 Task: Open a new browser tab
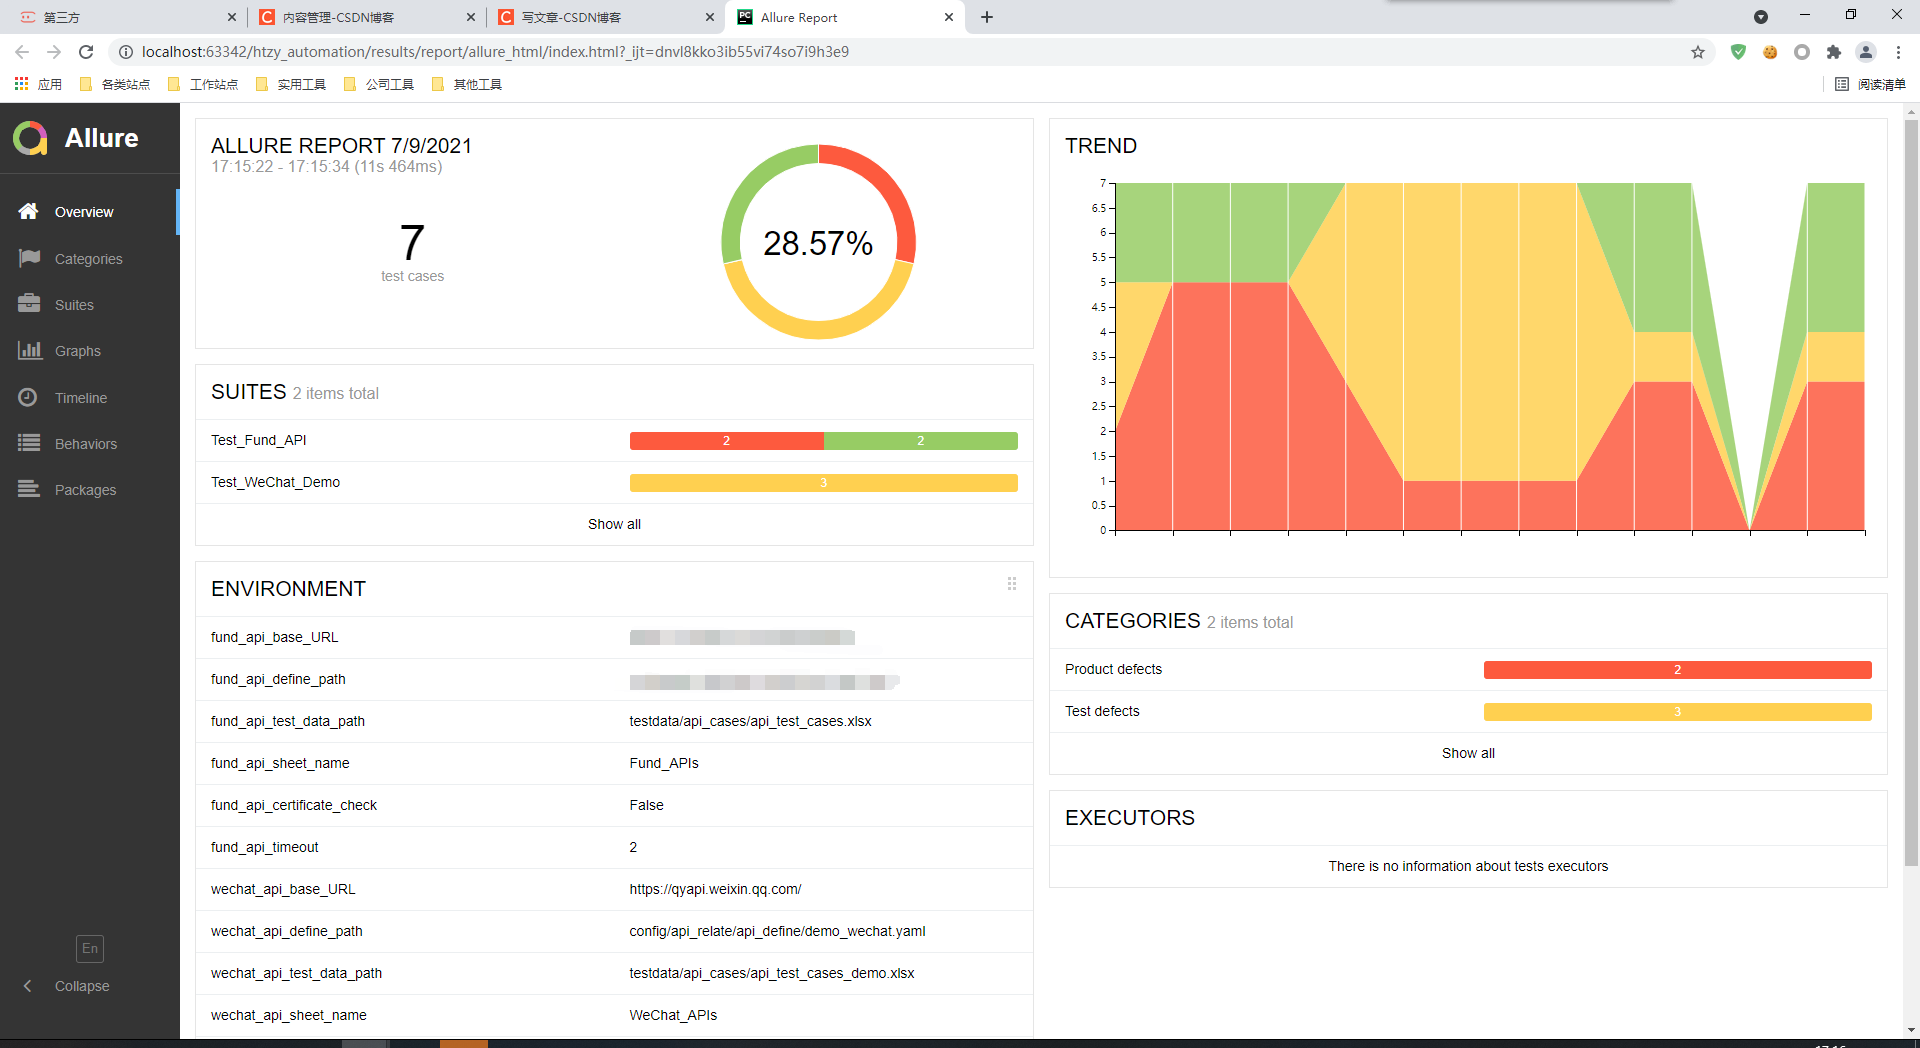click(987, 17)
